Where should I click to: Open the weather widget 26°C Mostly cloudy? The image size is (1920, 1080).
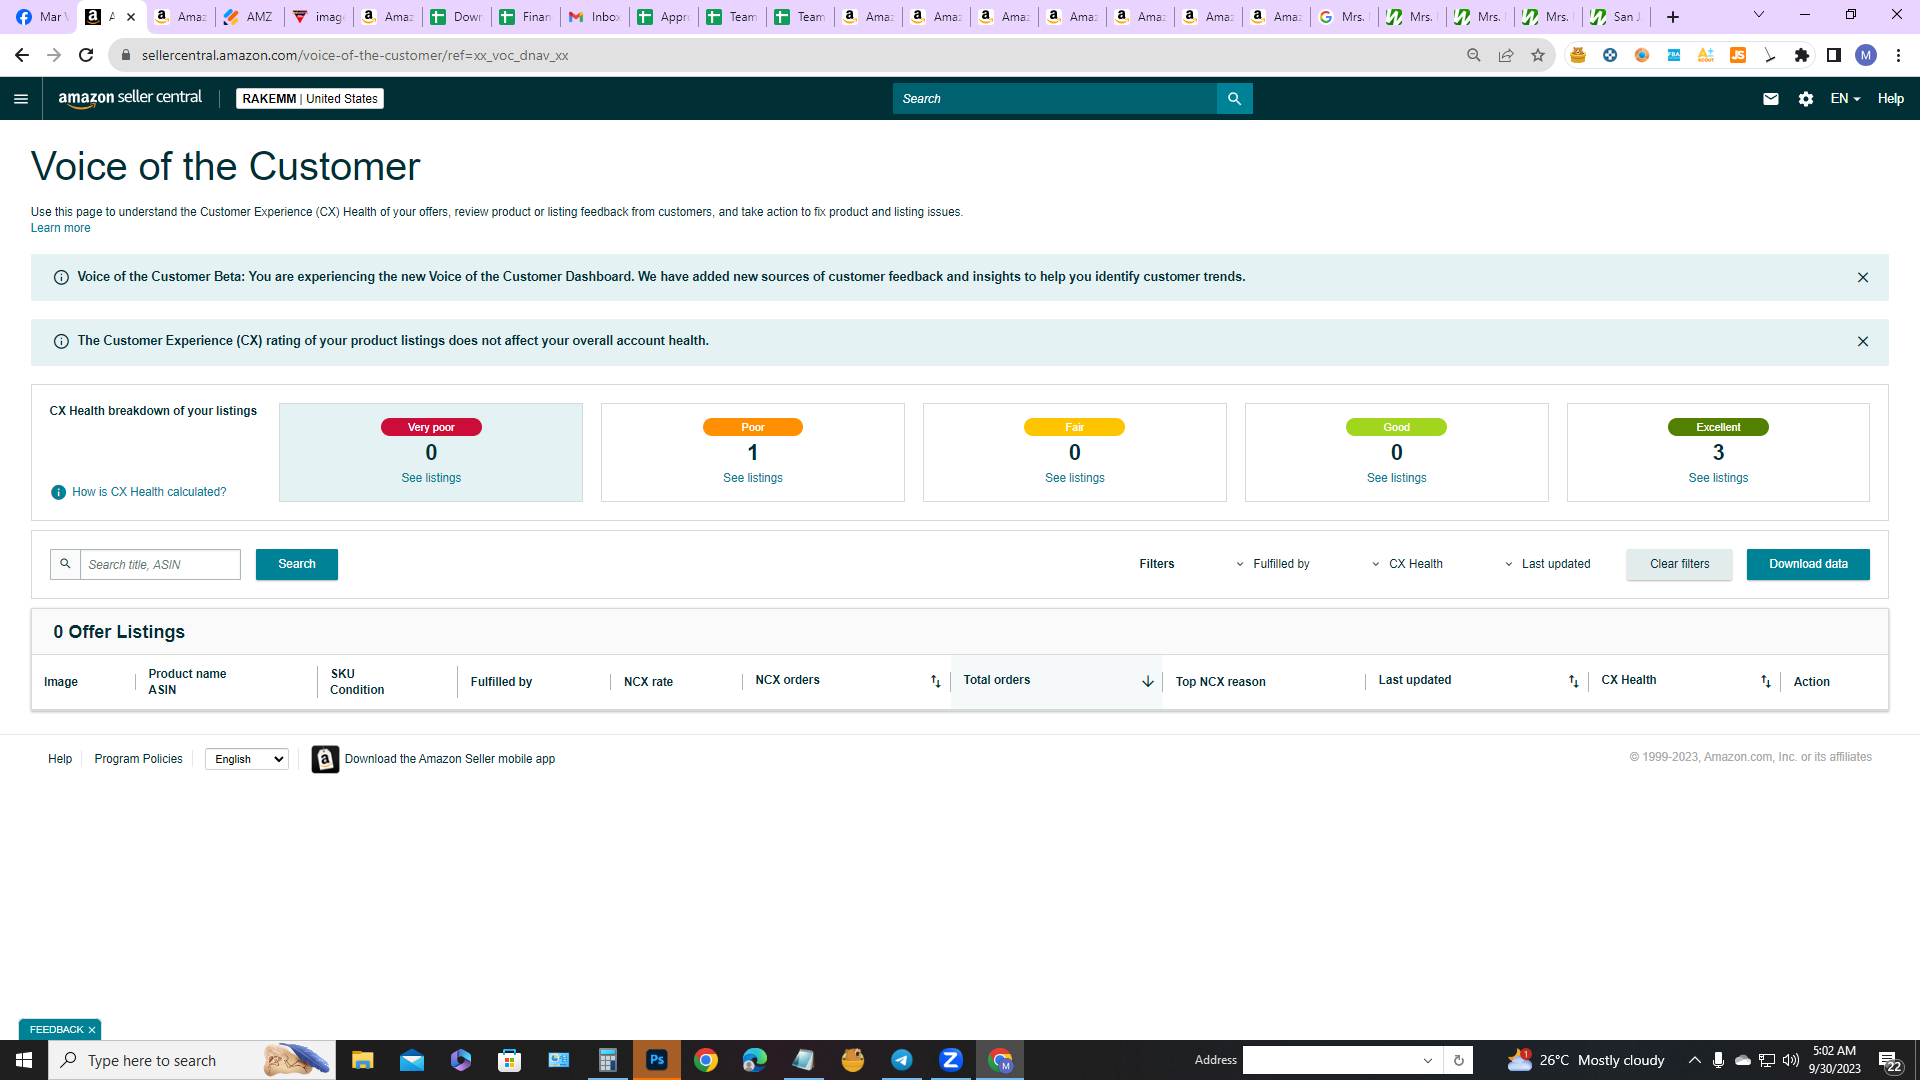[1587, 1060]
